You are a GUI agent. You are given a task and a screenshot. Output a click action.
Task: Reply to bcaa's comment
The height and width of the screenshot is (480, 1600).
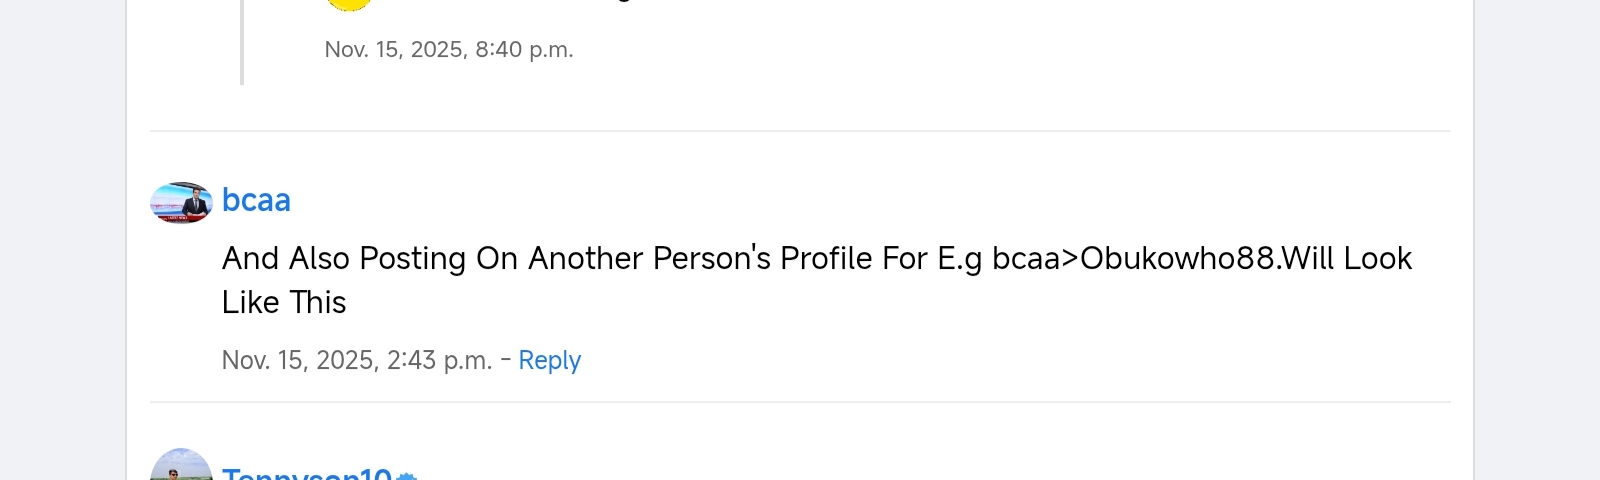click(549, 360)
